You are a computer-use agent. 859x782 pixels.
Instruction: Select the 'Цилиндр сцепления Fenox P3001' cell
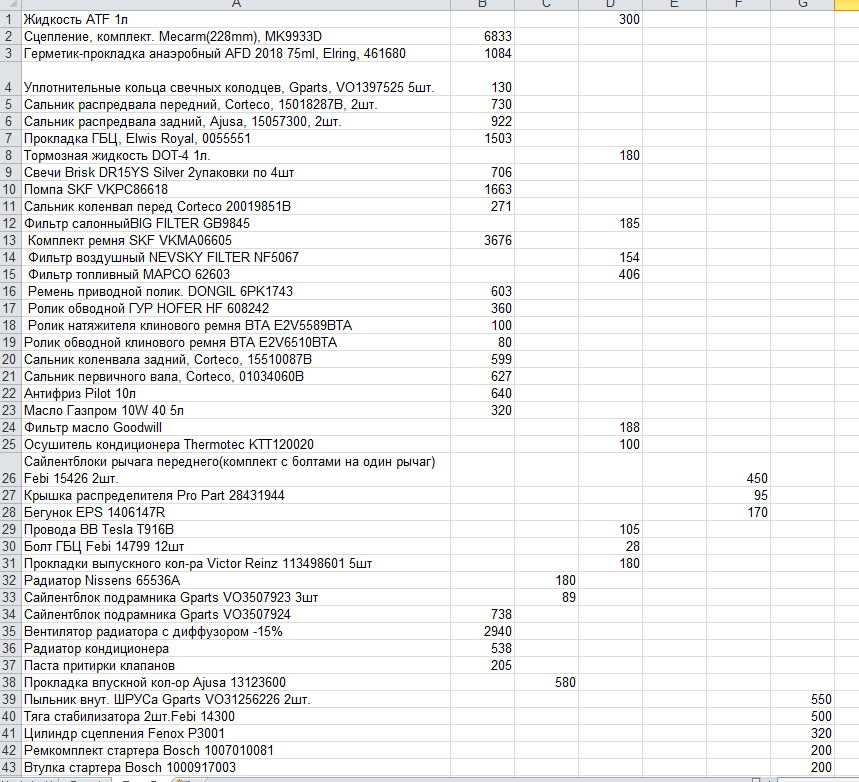point(236,733)
